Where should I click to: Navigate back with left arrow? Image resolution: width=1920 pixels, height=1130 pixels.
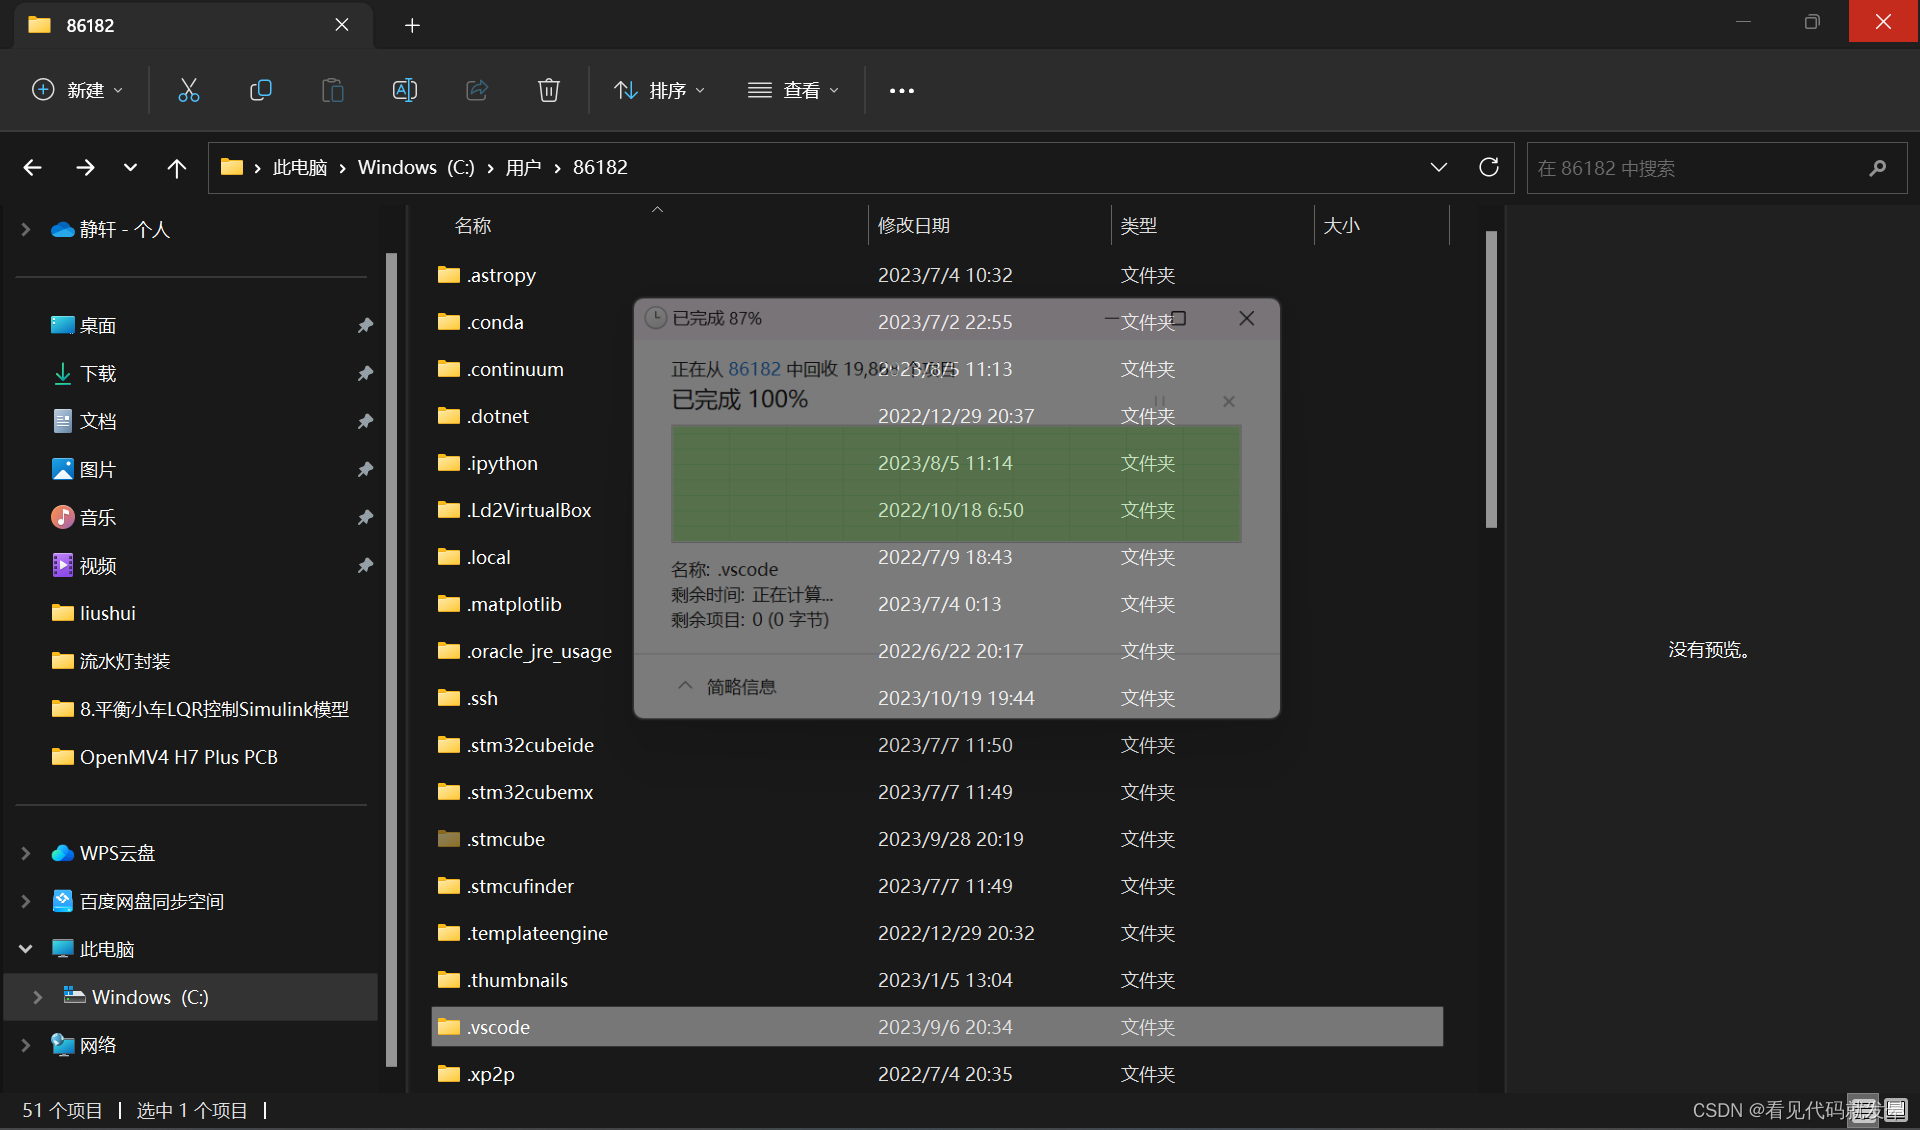(32, 167)
